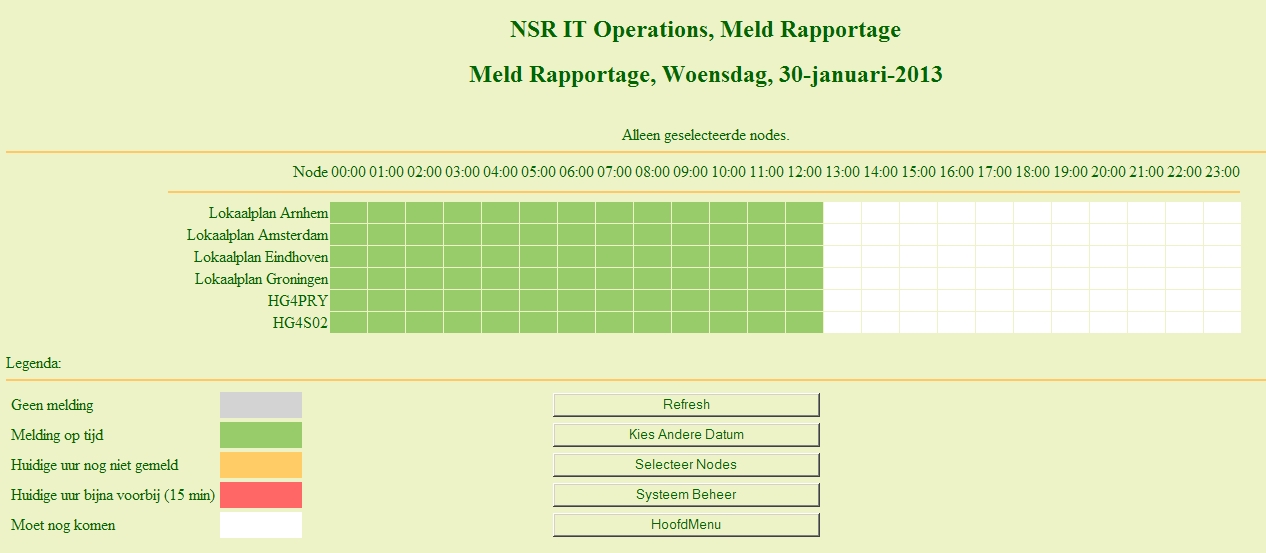Image resolution: width=1266 pixels, height=553 pixels.
Task: Click the Alleen geselecteerde nodes text
Action: [706, 134]
